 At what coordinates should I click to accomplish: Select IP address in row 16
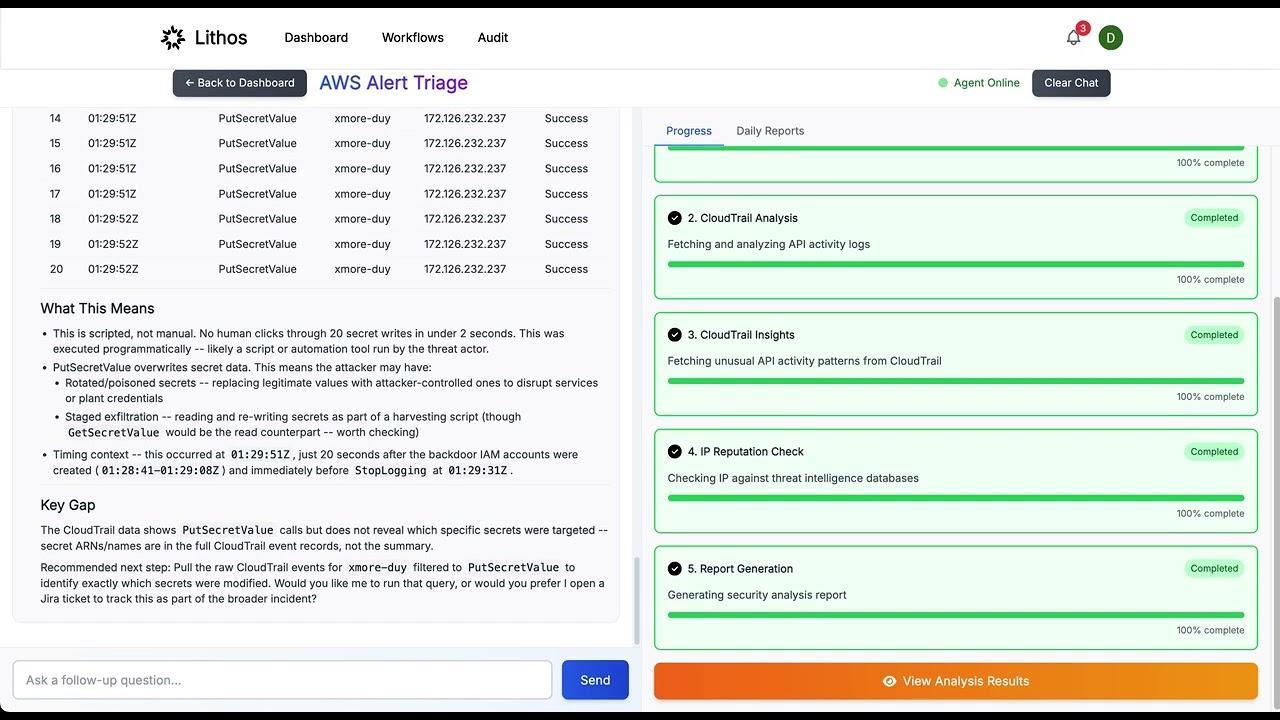465,169
